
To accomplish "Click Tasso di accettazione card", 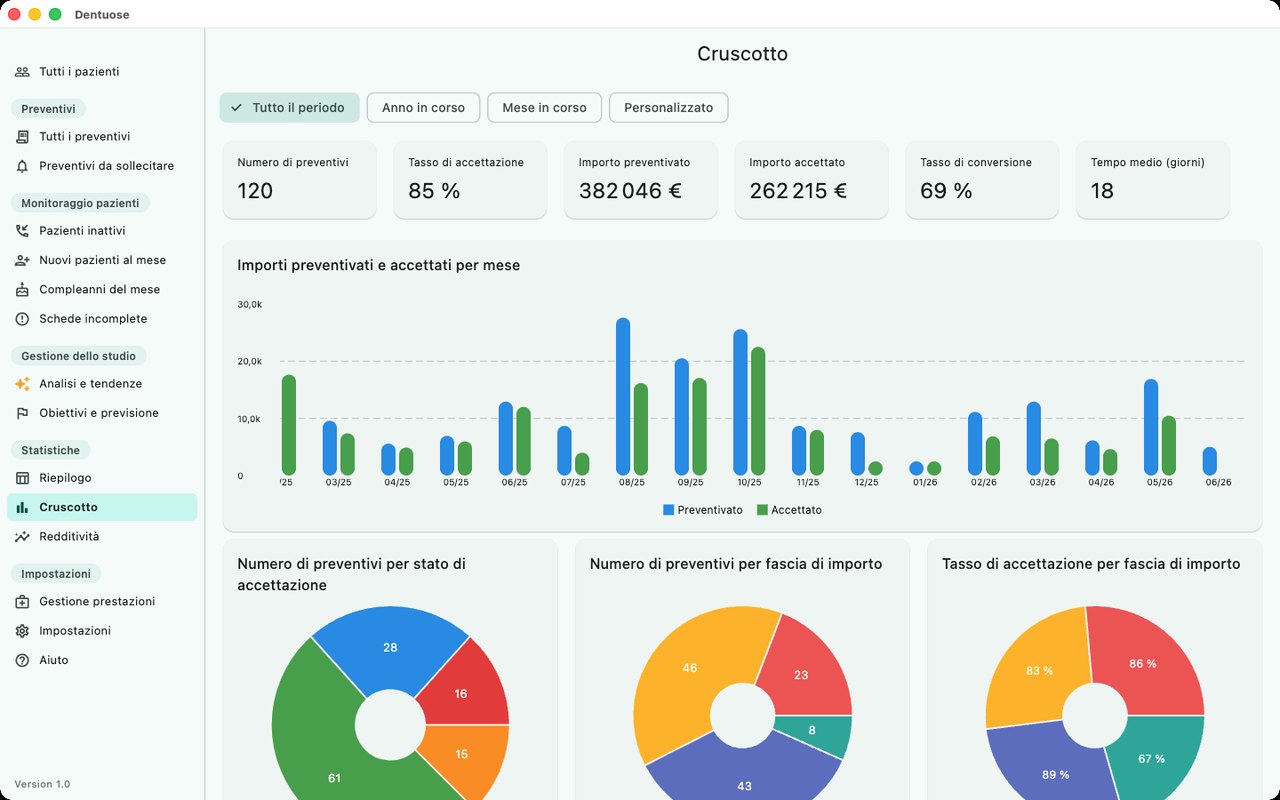I will pos(470,179).
